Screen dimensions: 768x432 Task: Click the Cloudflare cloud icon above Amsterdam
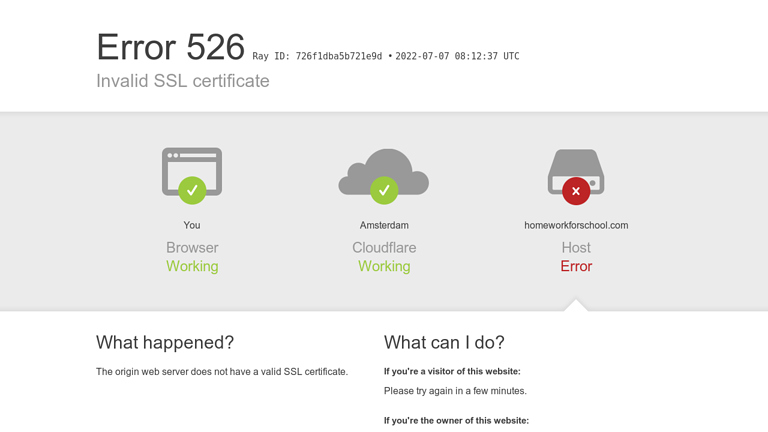tap(384, 176)
